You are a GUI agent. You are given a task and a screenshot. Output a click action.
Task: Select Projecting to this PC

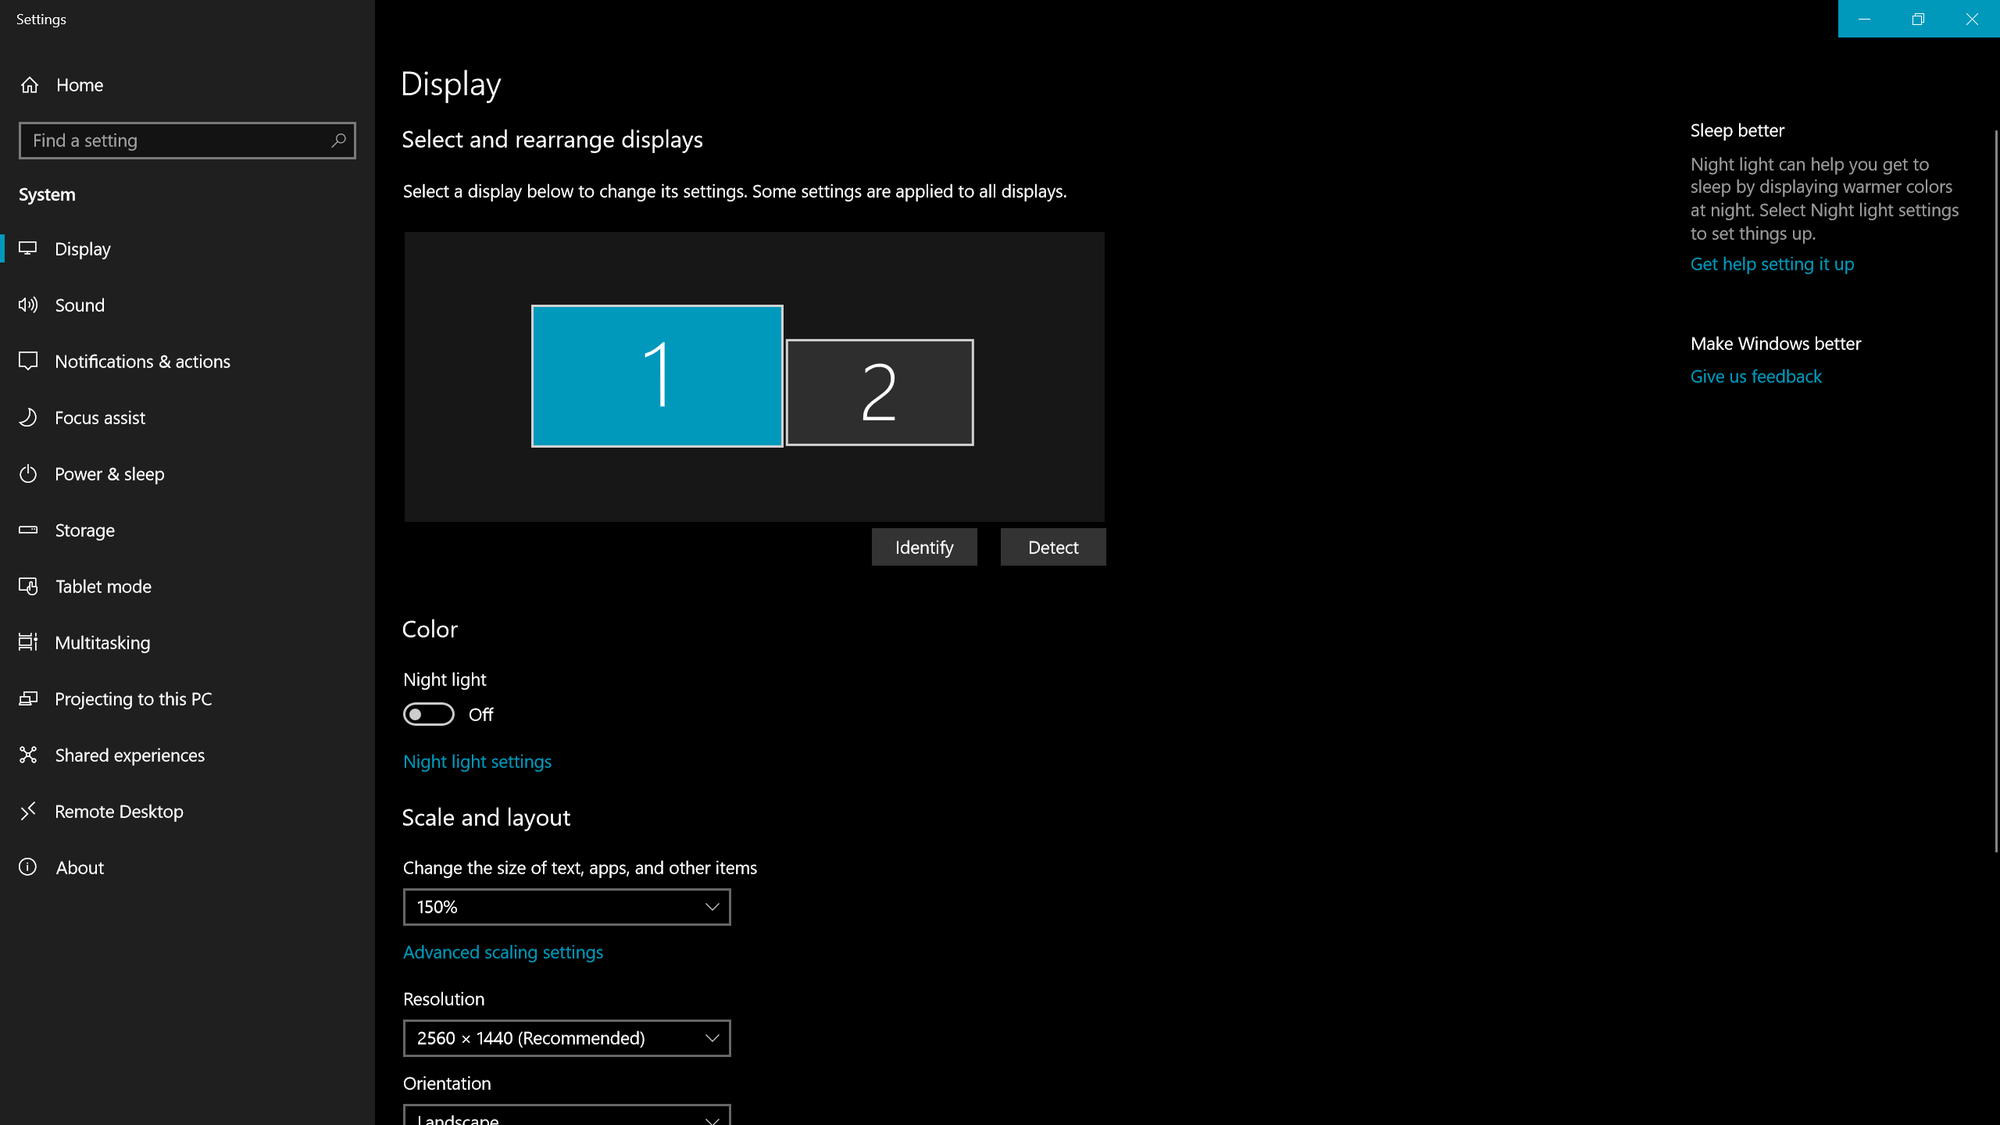187,699
